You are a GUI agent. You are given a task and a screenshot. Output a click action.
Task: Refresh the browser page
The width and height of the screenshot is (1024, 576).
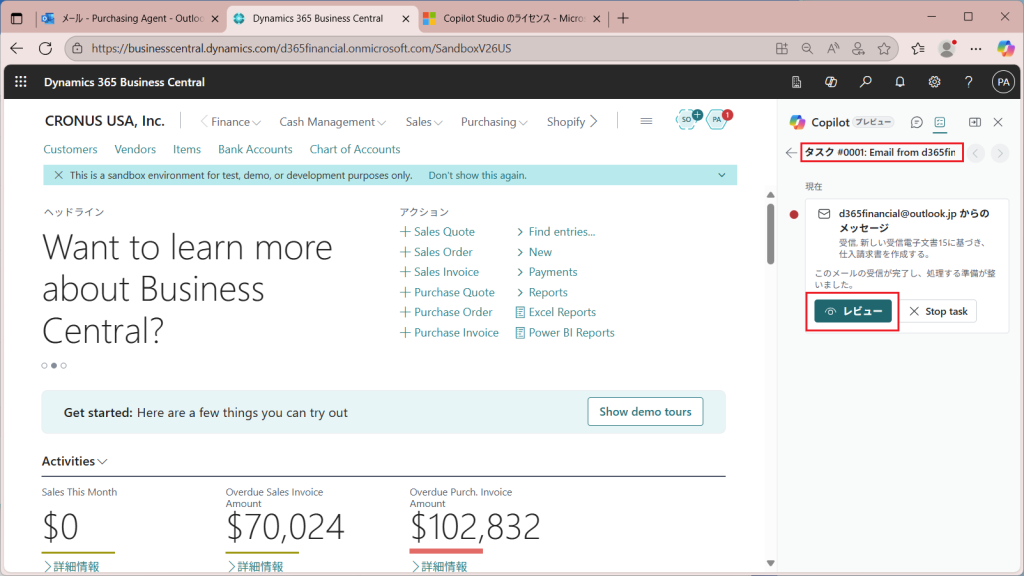point(45,48)
